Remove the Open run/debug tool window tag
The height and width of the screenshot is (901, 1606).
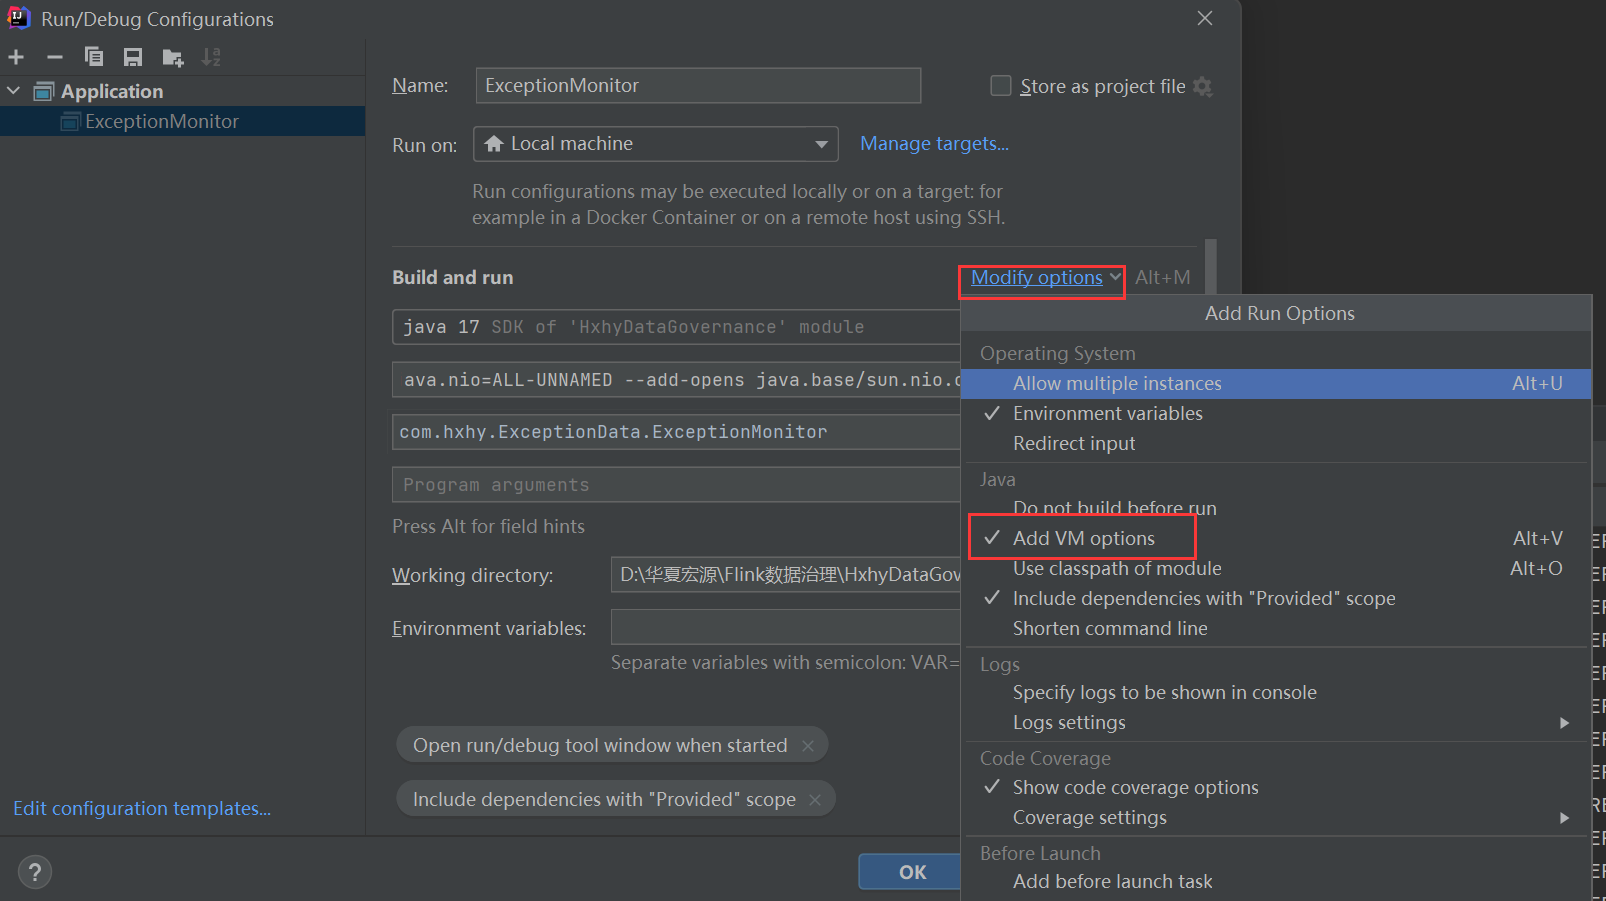(808, 744)
